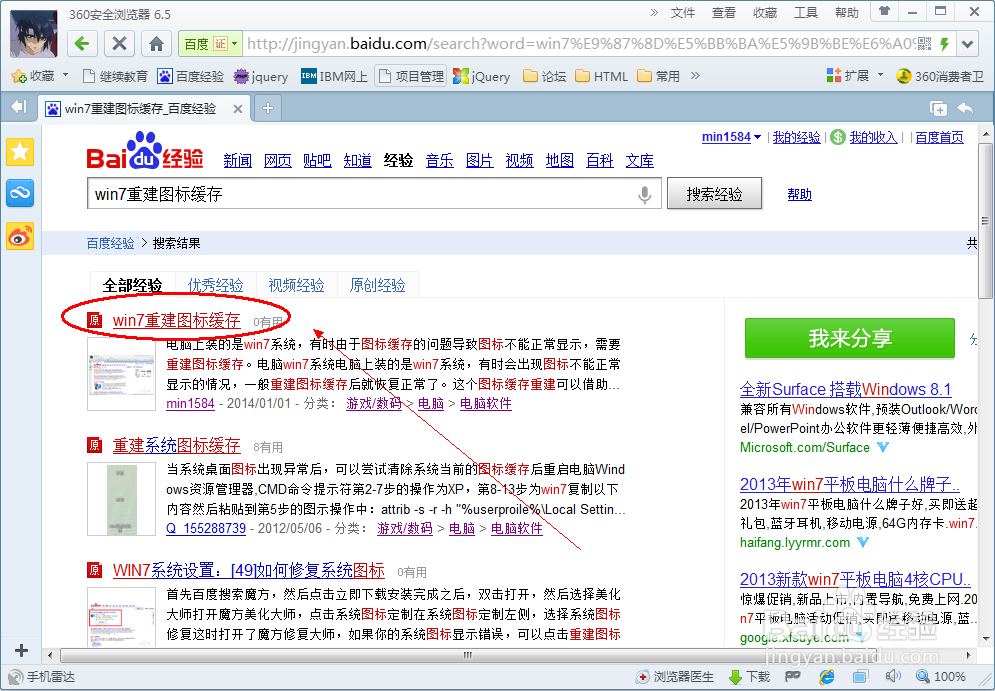Image resolution: width=995 pixels, height=691 pixels.
Task: Open the yellow star sidebar favorites
Action: tap(20, 152)
